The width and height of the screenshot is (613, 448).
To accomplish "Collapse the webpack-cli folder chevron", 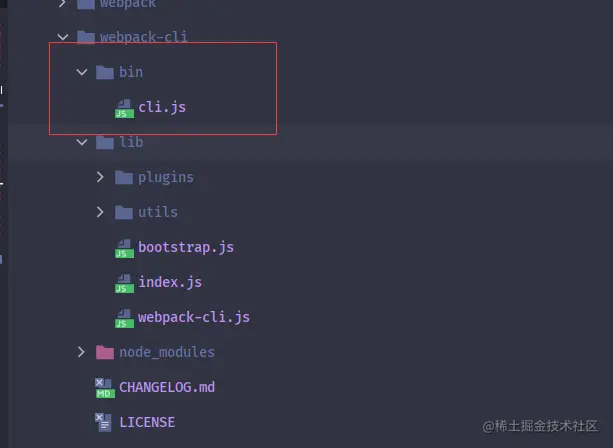I will (63, 37).
